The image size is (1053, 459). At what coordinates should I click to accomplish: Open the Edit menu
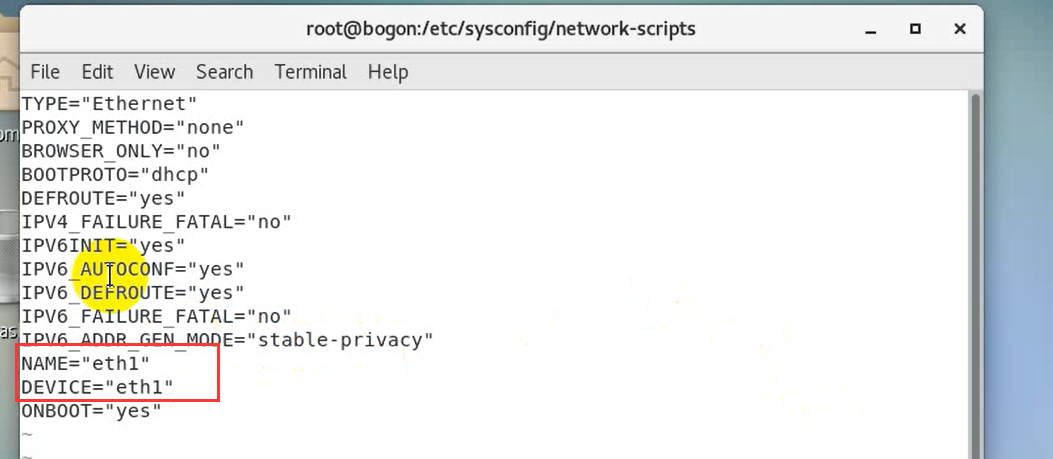97,72
